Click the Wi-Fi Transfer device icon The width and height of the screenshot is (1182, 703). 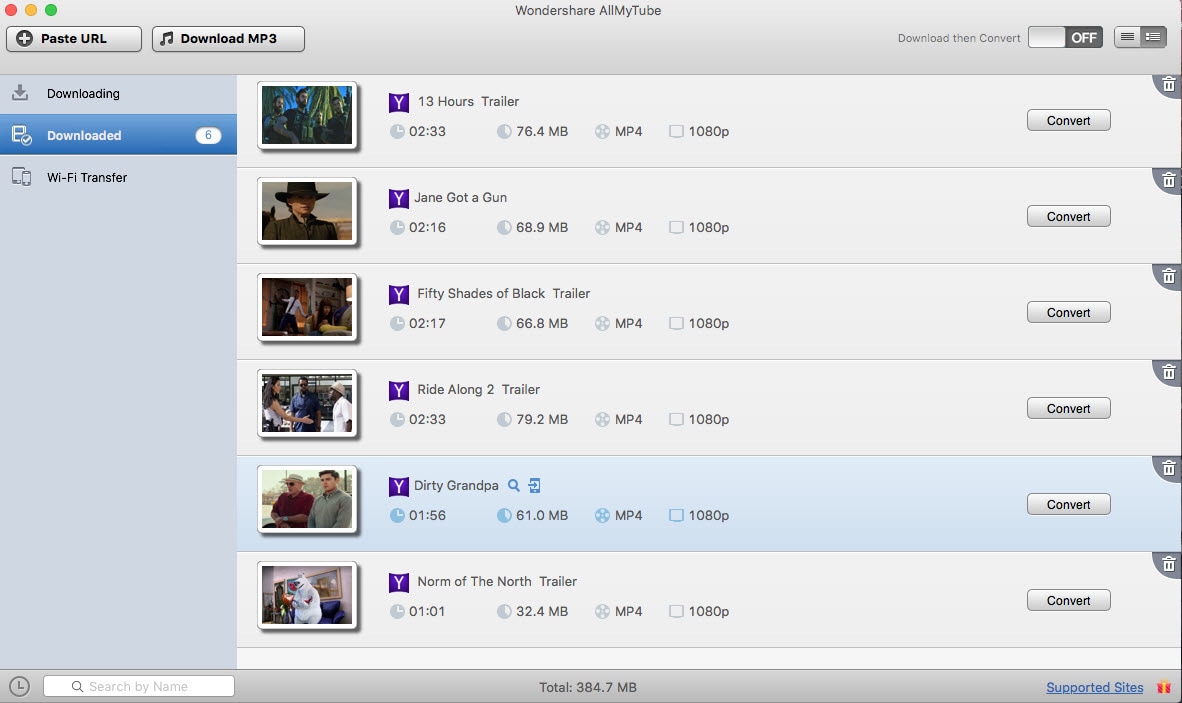[x=21, y=177]
